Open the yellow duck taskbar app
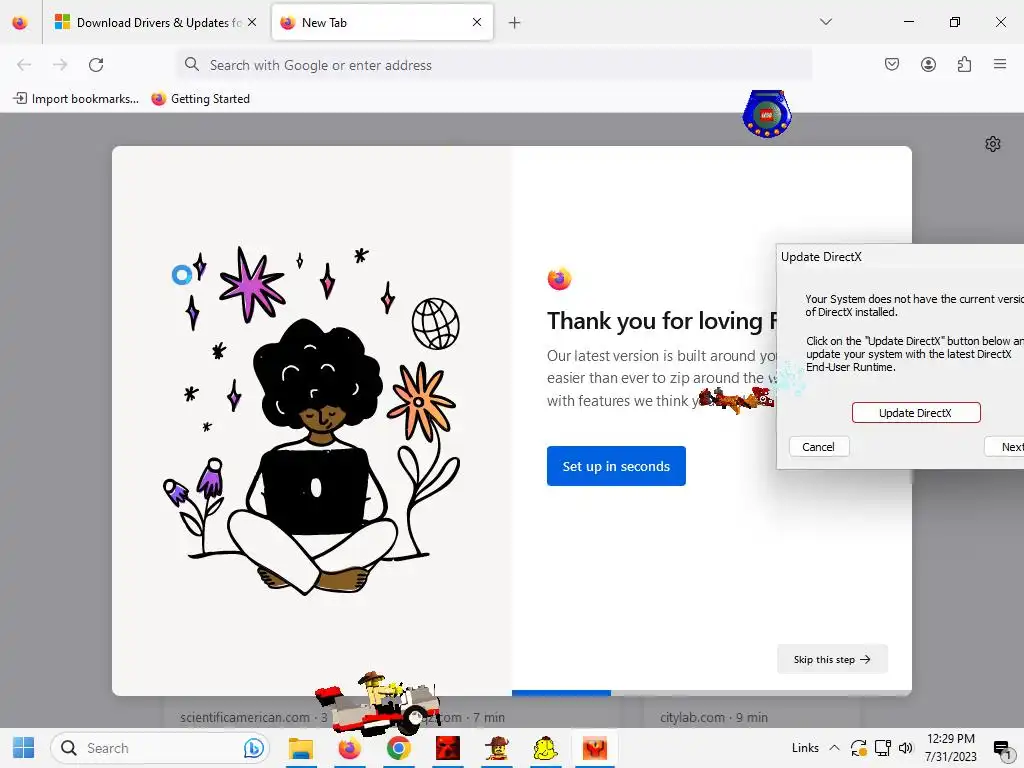The image size is (1024, 768). coord(545,748)
